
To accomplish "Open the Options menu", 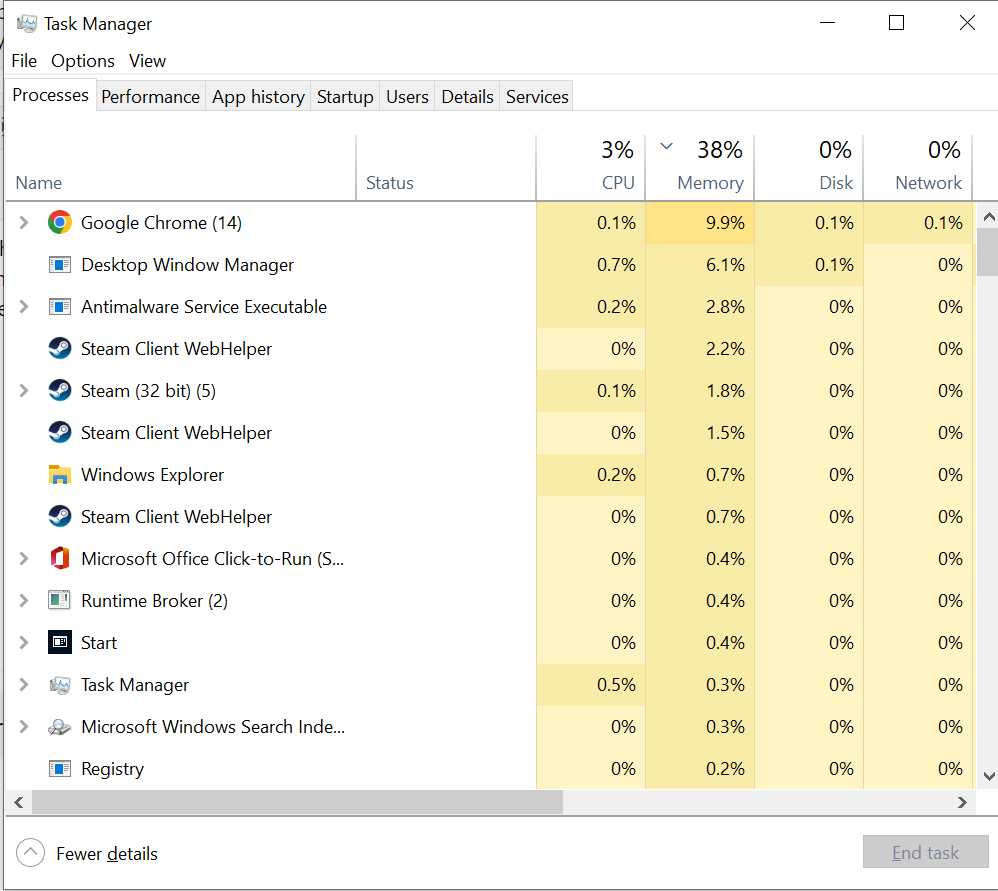I will pos(83,61).
